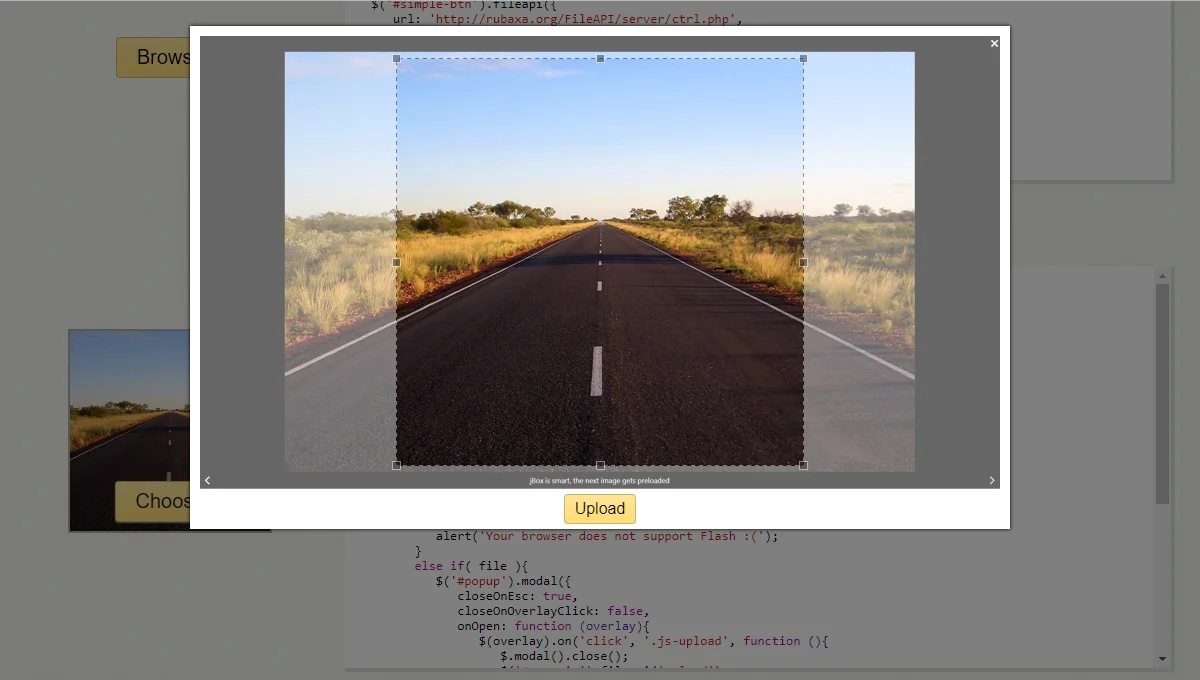Click the bottom-right crop corner handle
Screen dimensions: 1200x680
[803, 464]
